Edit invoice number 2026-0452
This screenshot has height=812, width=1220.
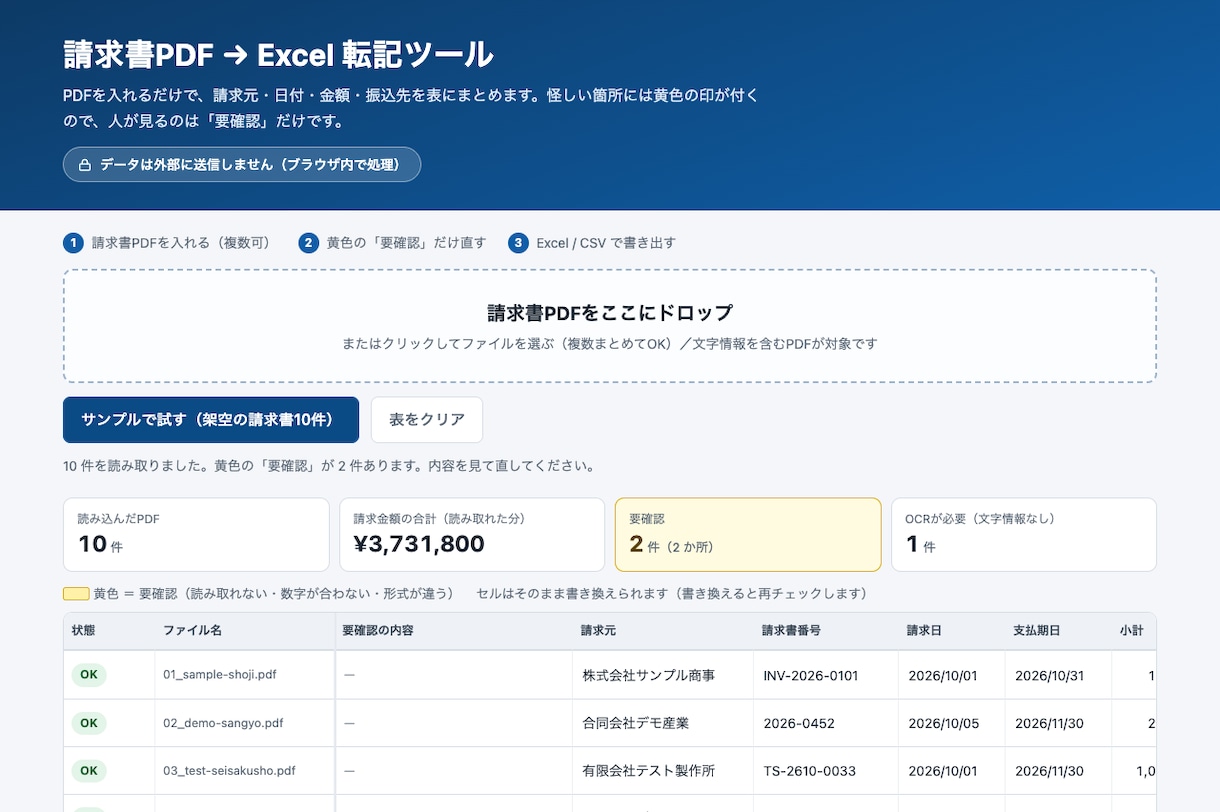826,723
